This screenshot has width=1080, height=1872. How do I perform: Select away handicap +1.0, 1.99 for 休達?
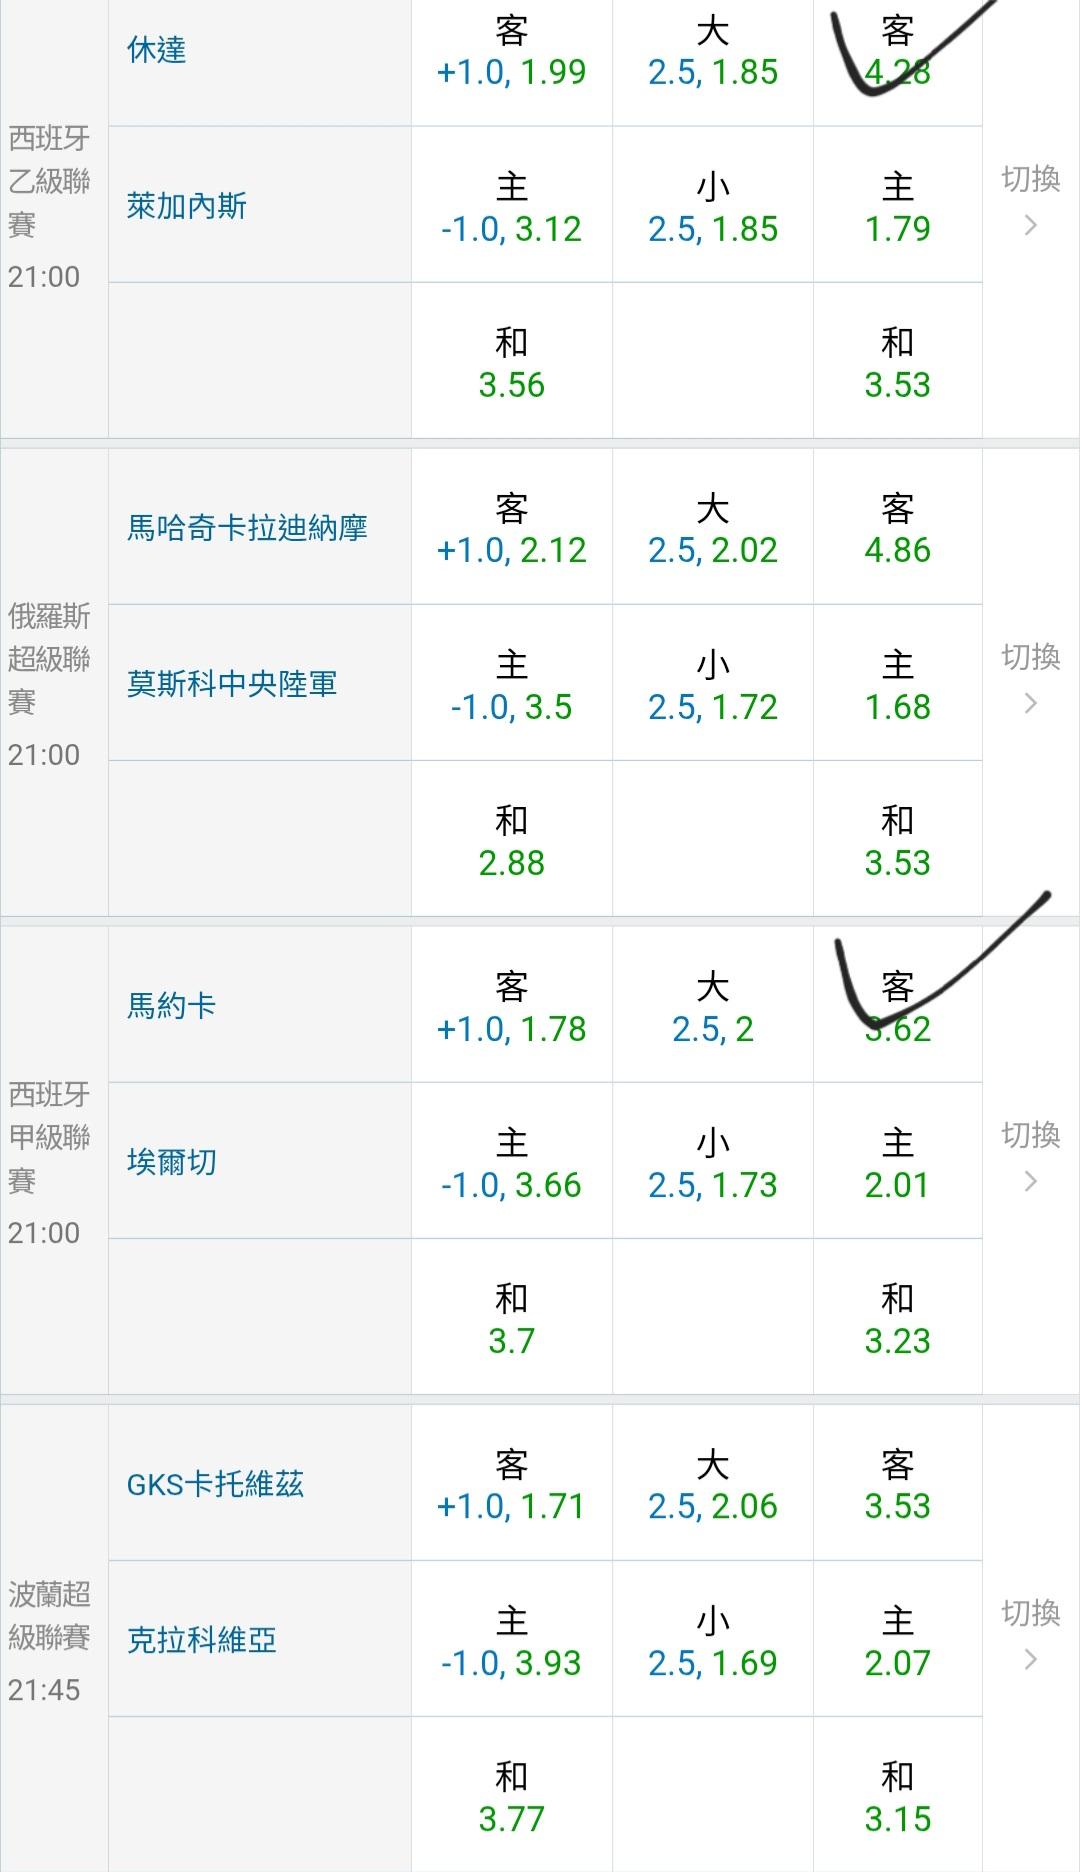pyautogui.click(x=511, y=52)
